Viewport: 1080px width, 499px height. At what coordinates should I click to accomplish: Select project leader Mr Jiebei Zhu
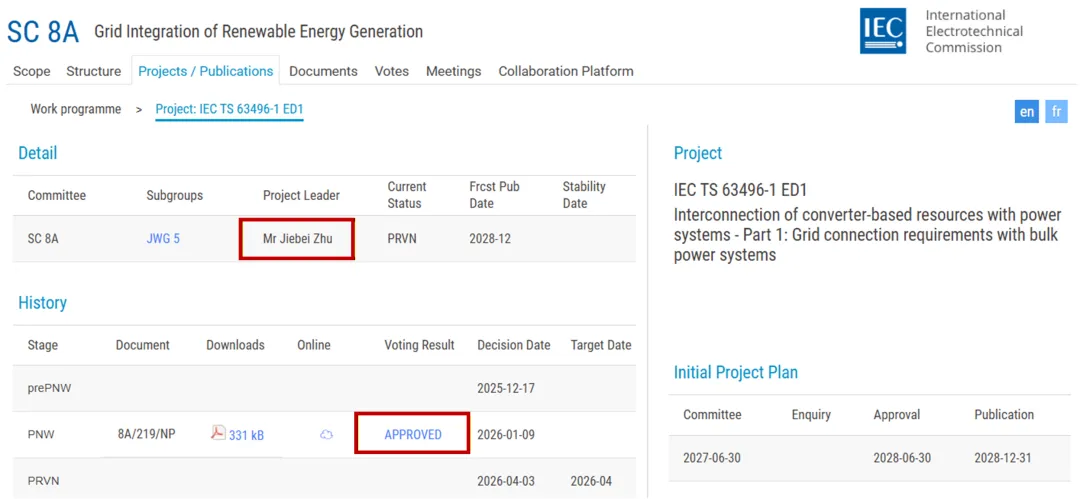click(x=297, y=239)
